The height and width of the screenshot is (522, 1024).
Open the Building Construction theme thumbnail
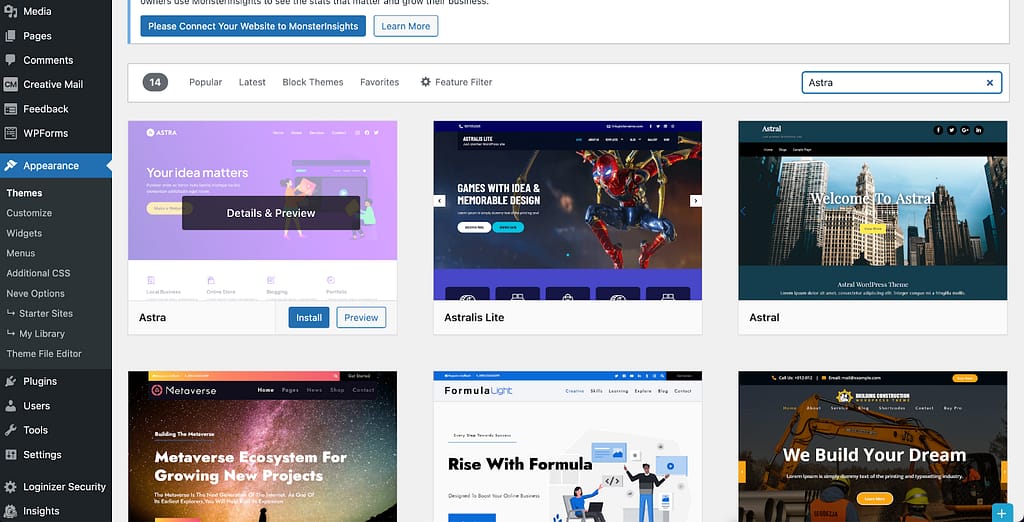(x=872, y=446)
